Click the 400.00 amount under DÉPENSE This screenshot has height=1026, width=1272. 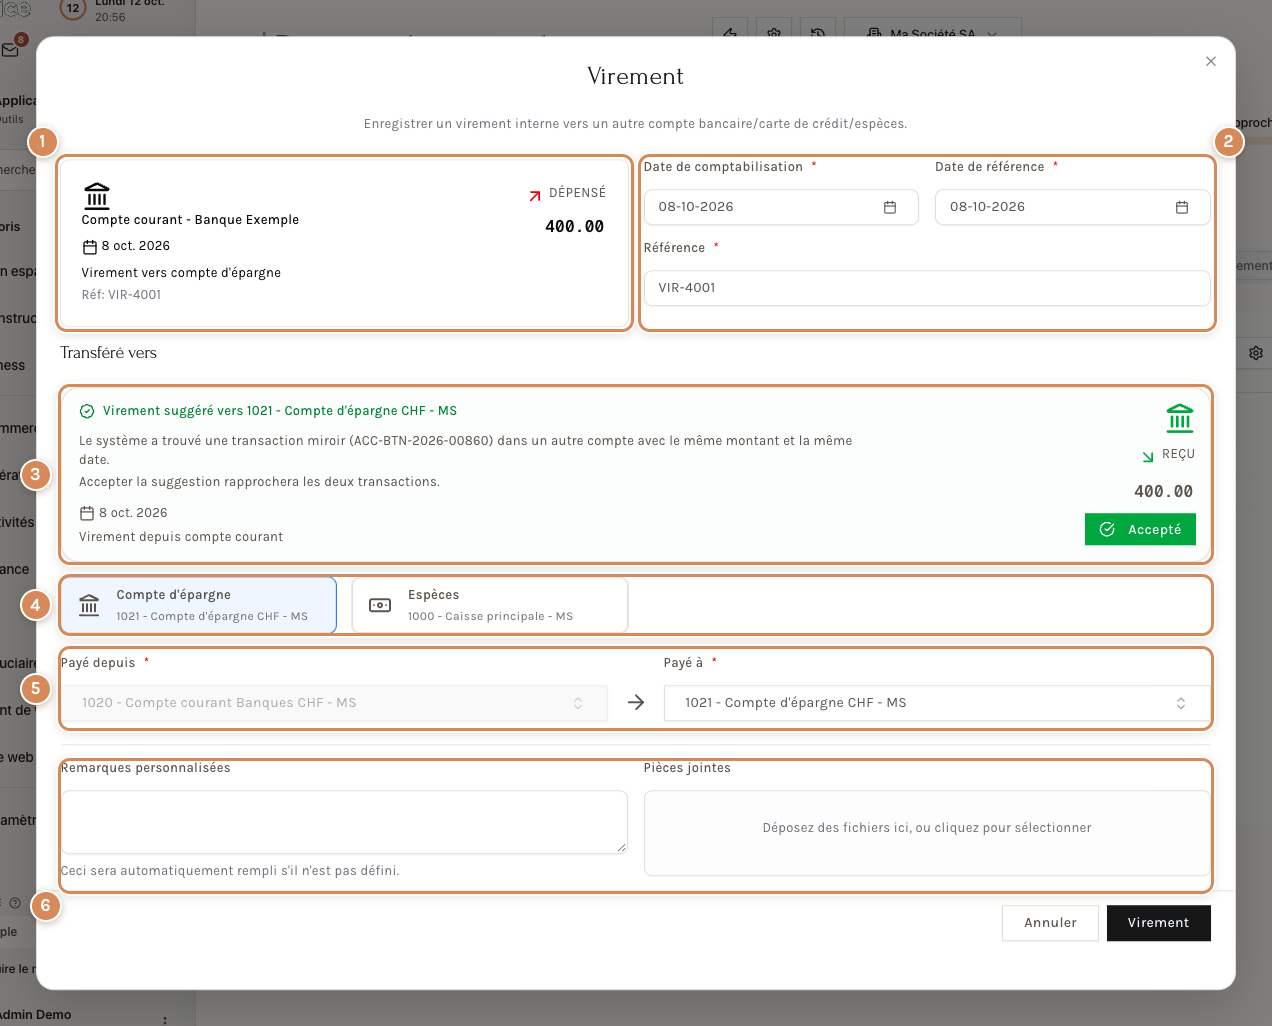(x=574, y=227)
